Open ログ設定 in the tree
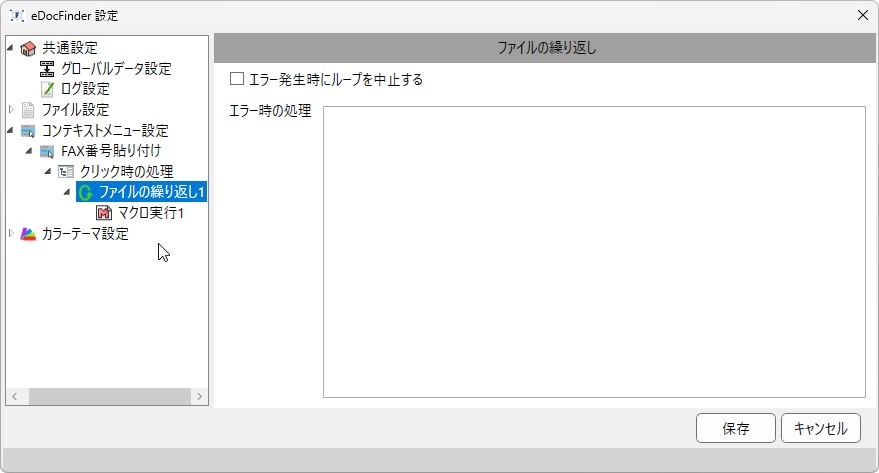This screenshot has width=879, height=473. pyautogui.click(x=85, y=89)
